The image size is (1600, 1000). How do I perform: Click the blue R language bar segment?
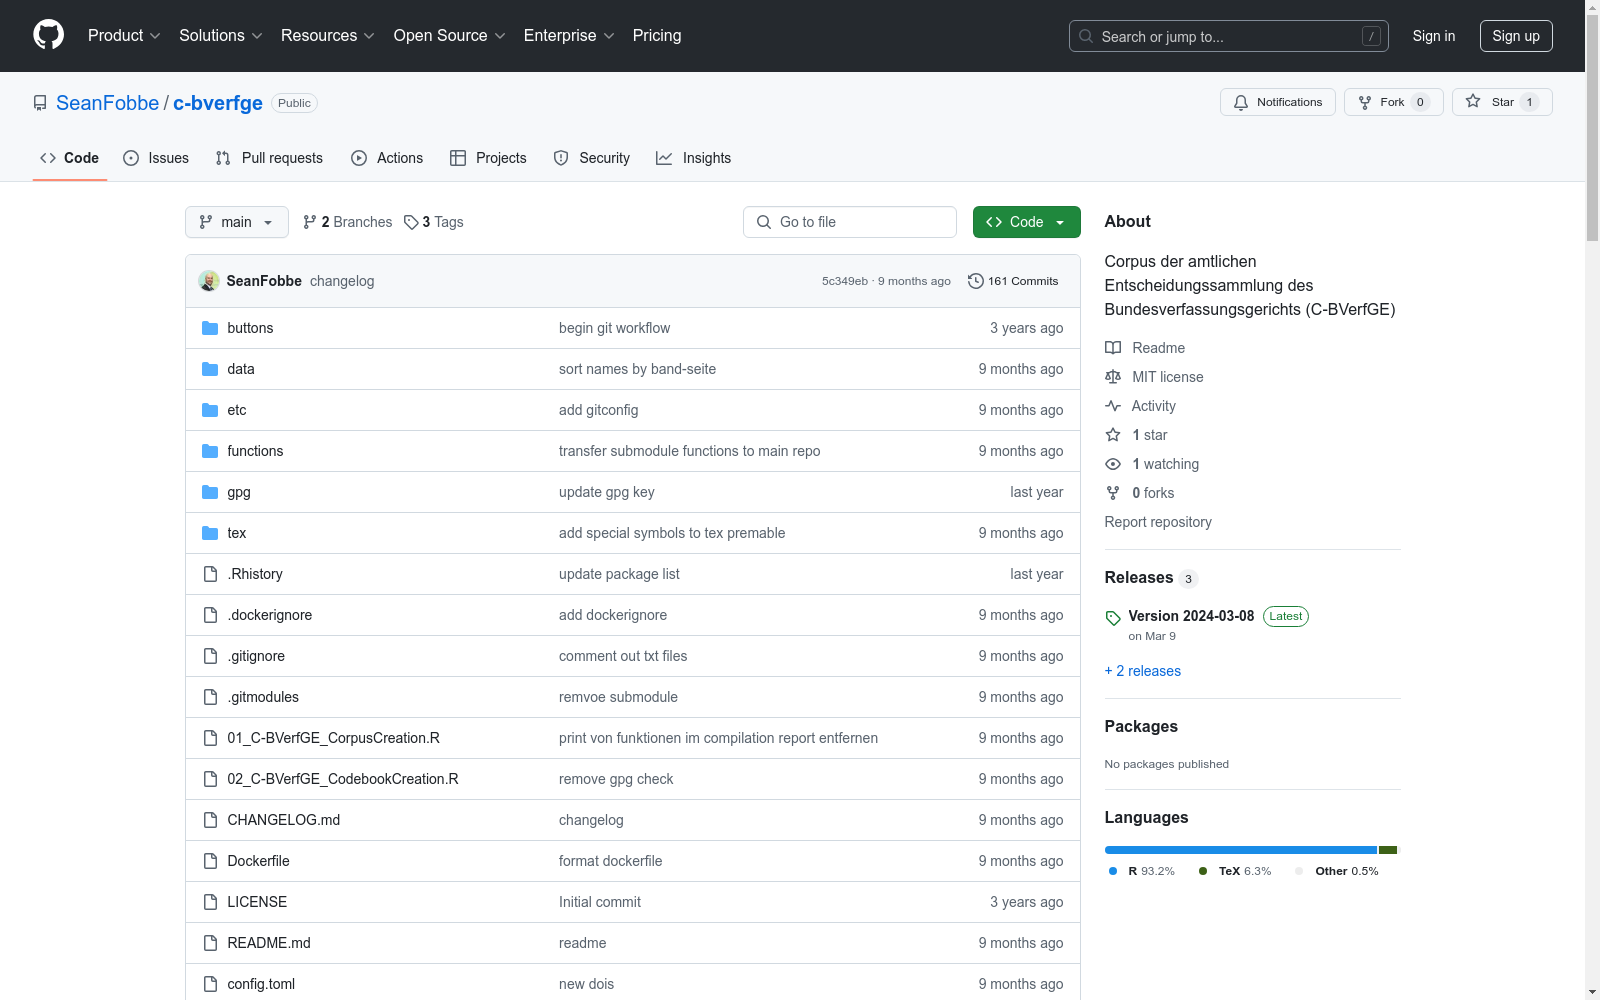tap(1241, 850)
